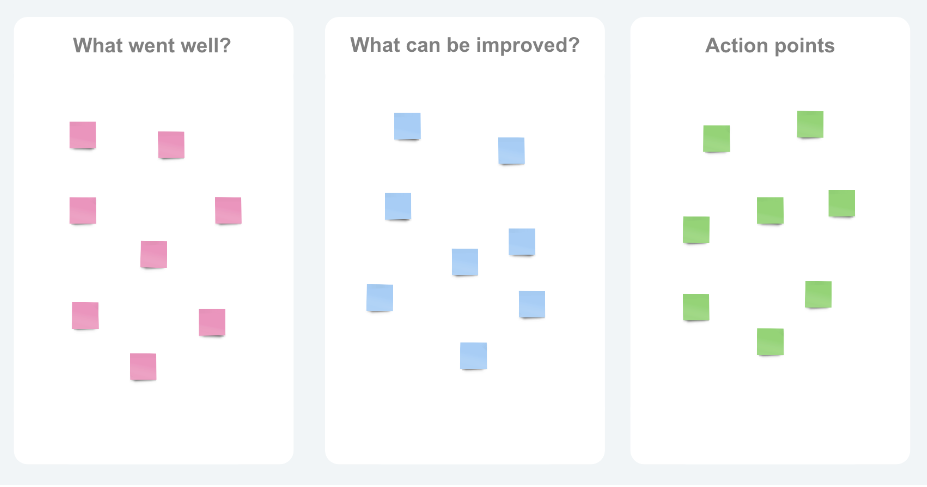Open the topmost green sticky note
This screenshot has width=927, height=487.
click(x=810, y=125)
